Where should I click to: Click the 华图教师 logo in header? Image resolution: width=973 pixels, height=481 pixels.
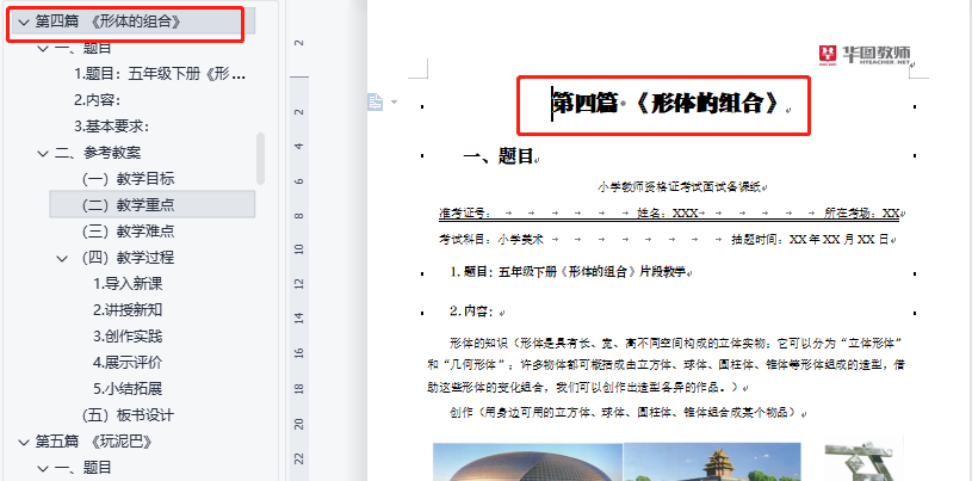click(865, 53)
